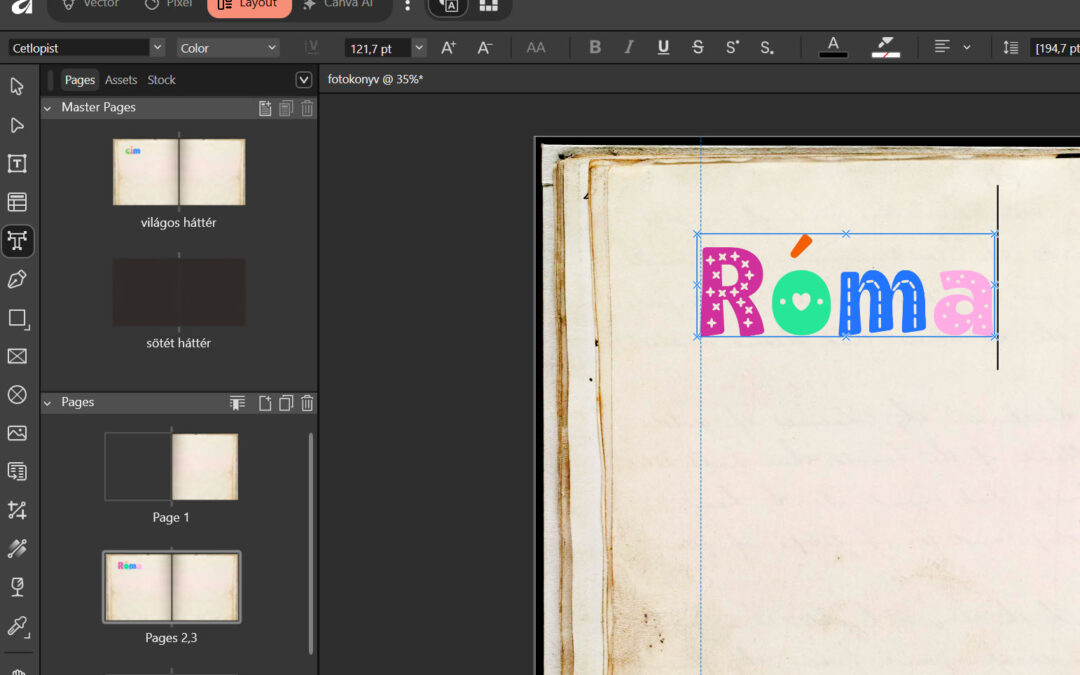1080x675 pixels.
Task: Open the Cetlopist font family dropdown
Action: 157,48
